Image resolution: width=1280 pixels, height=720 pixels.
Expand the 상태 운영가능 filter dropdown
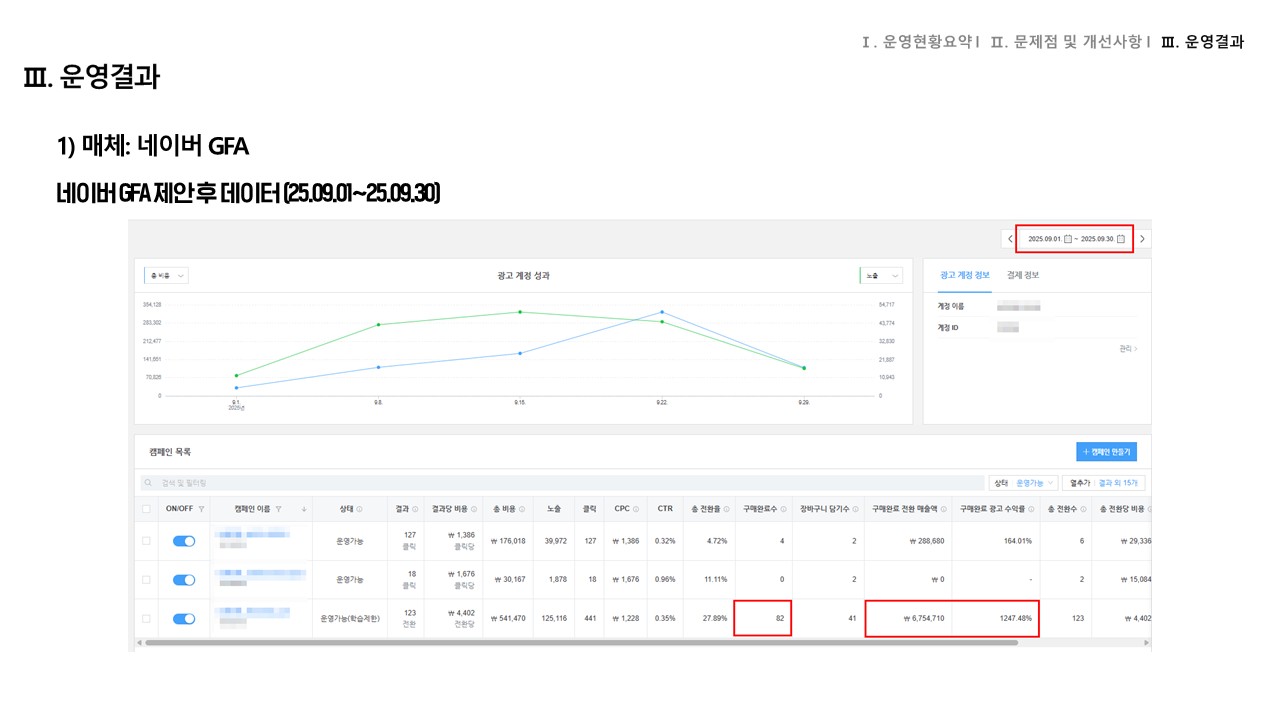click(x=1022, y=483)
